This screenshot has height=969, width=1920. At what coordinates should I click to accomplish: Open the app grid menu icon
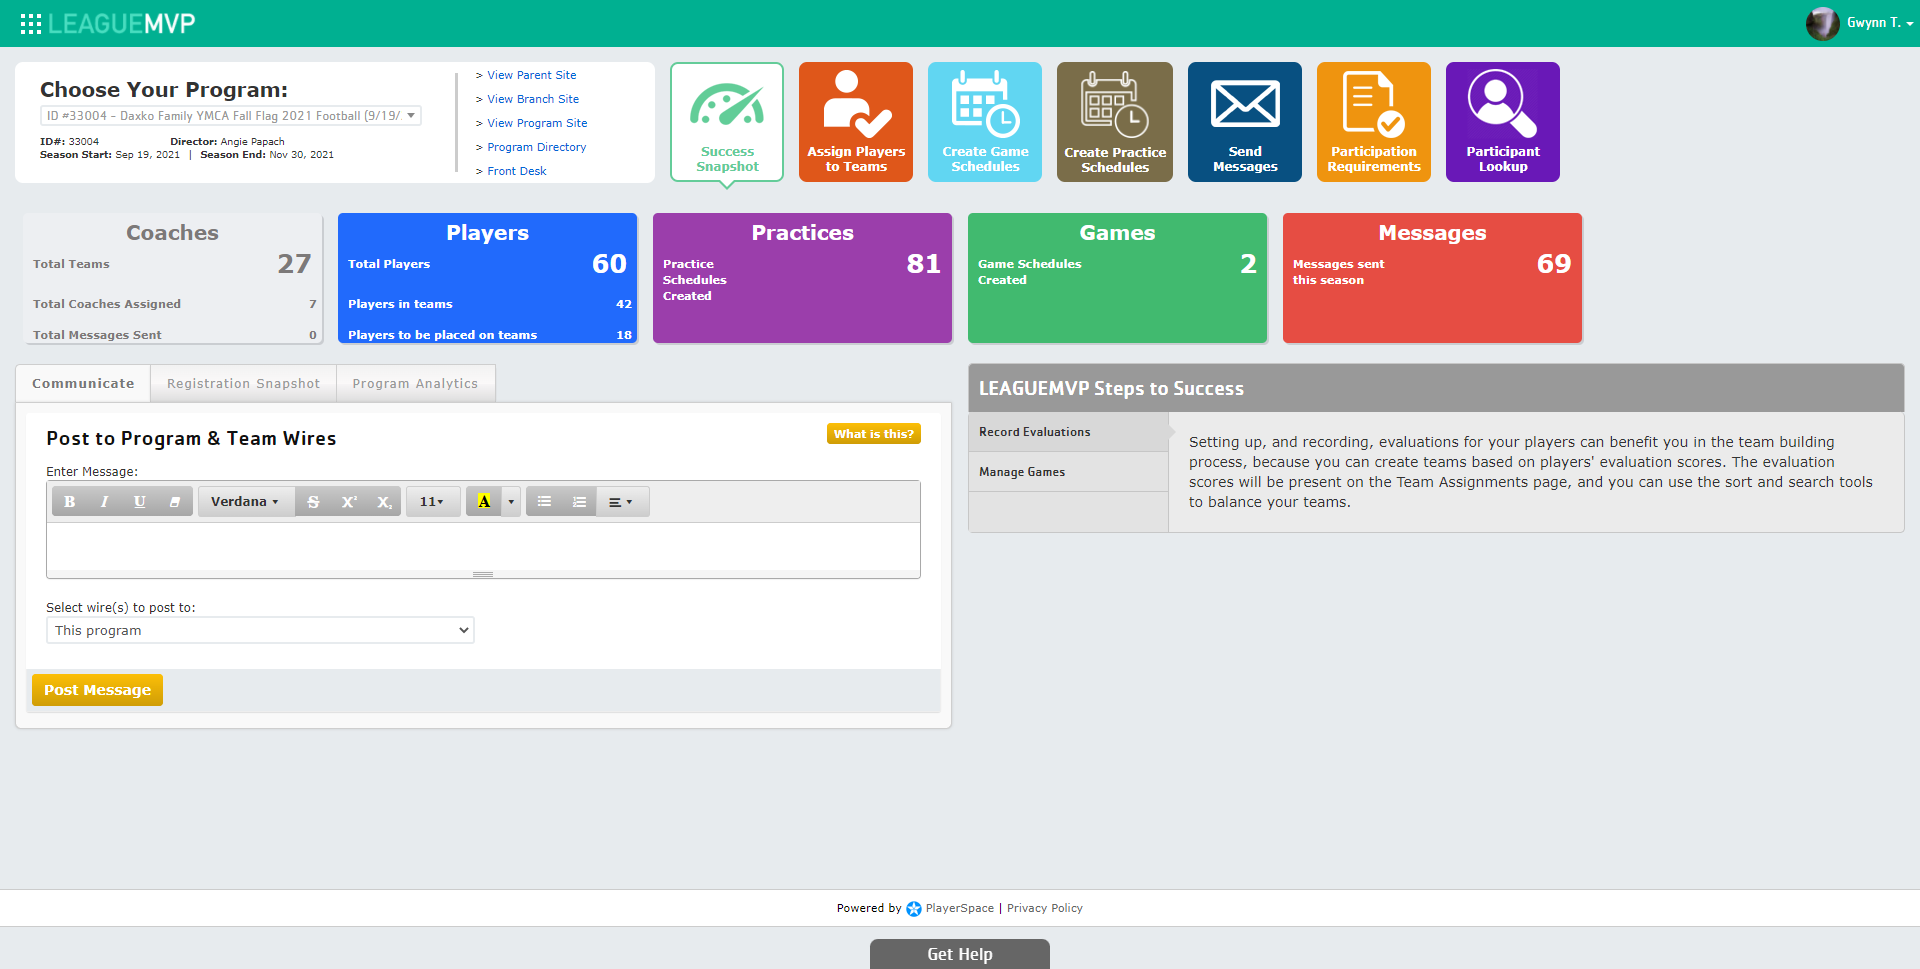31,24
